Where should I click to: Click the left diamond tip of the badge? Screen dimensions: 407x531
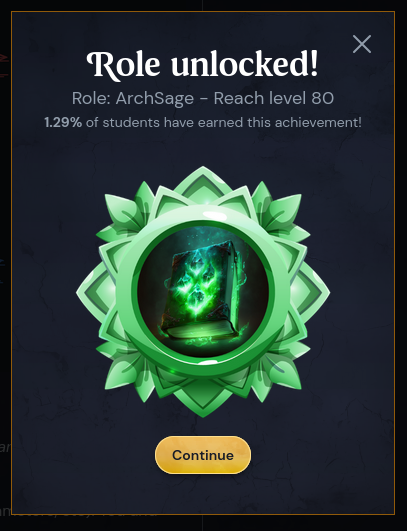(x=90, y=292)
